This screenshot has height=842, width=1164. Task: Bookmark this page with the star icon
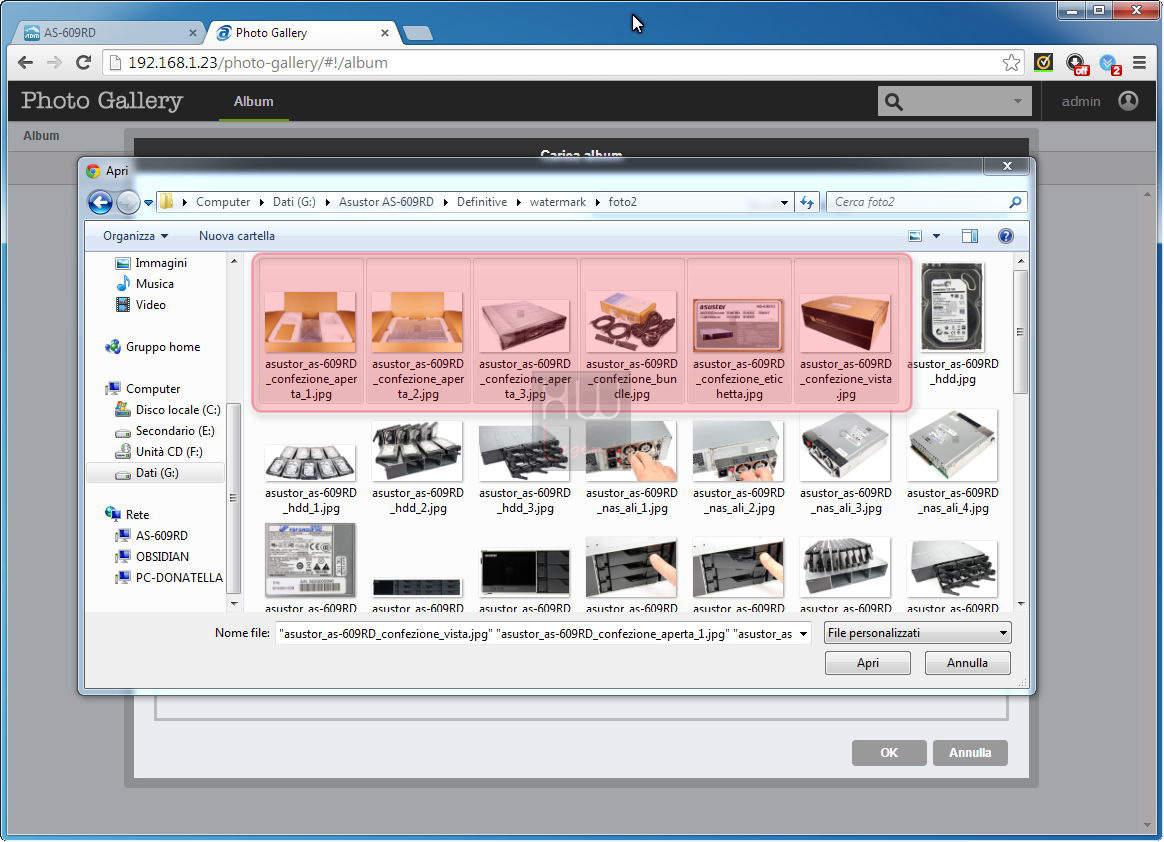tap(1010, 62)
